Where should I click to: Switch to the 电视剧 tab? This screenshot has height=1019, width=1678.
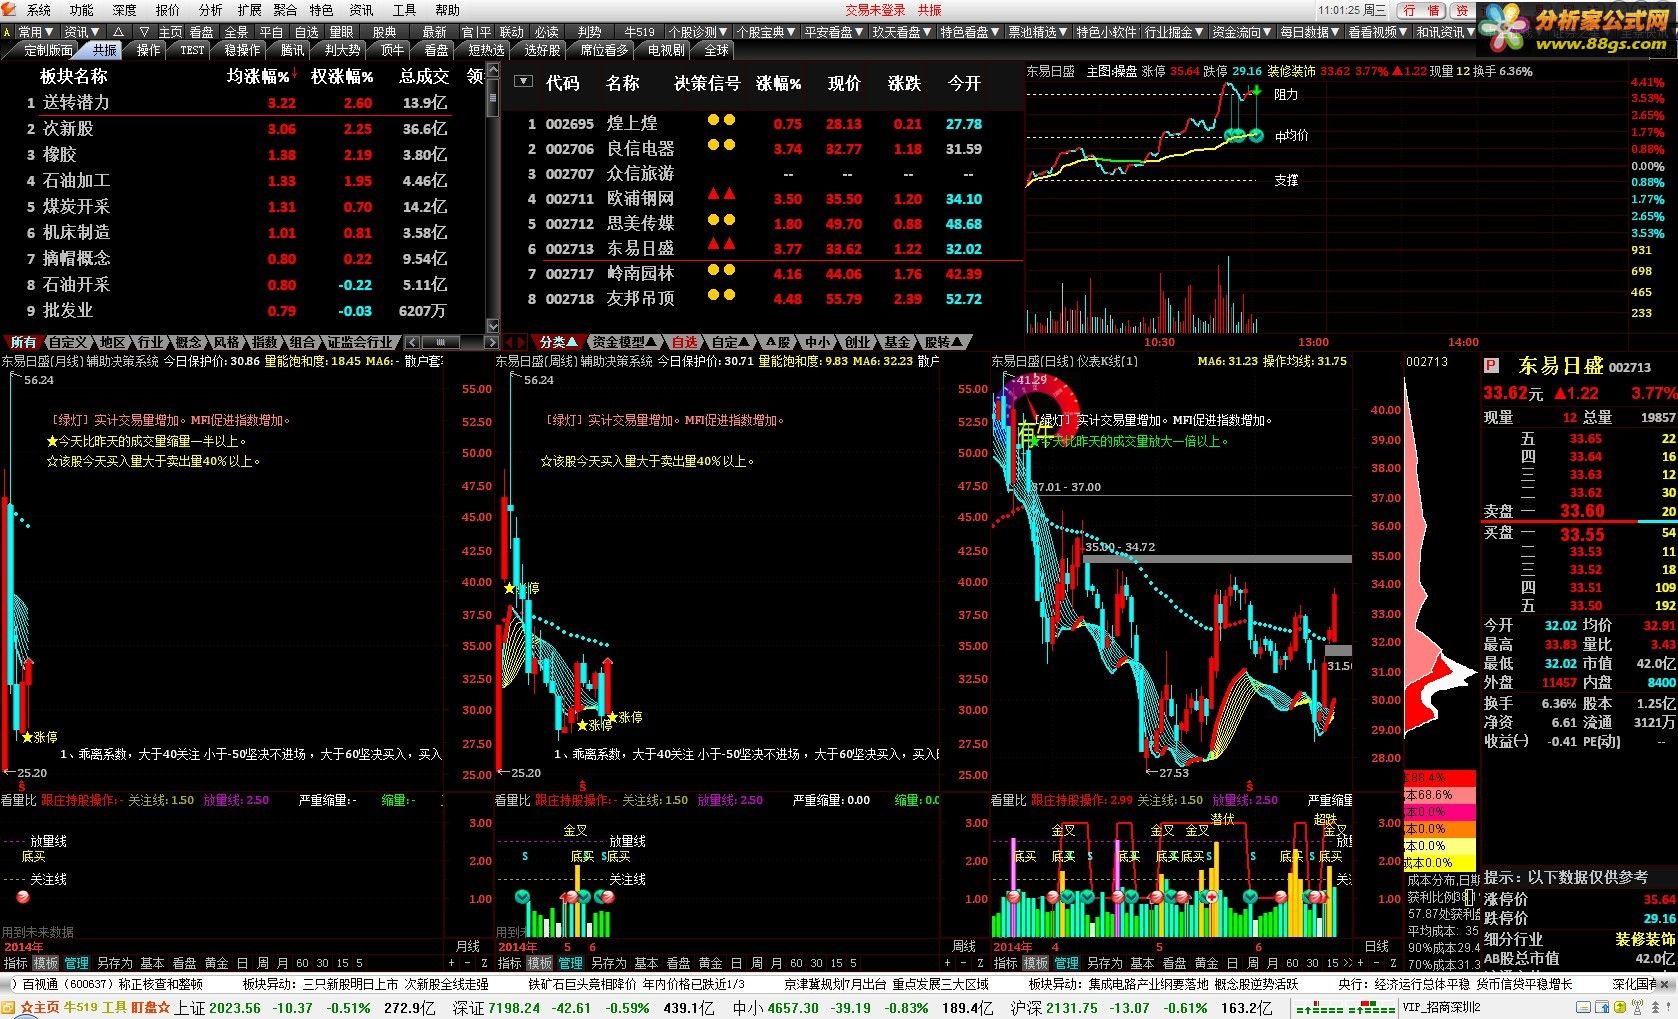[x=666, y=50]
